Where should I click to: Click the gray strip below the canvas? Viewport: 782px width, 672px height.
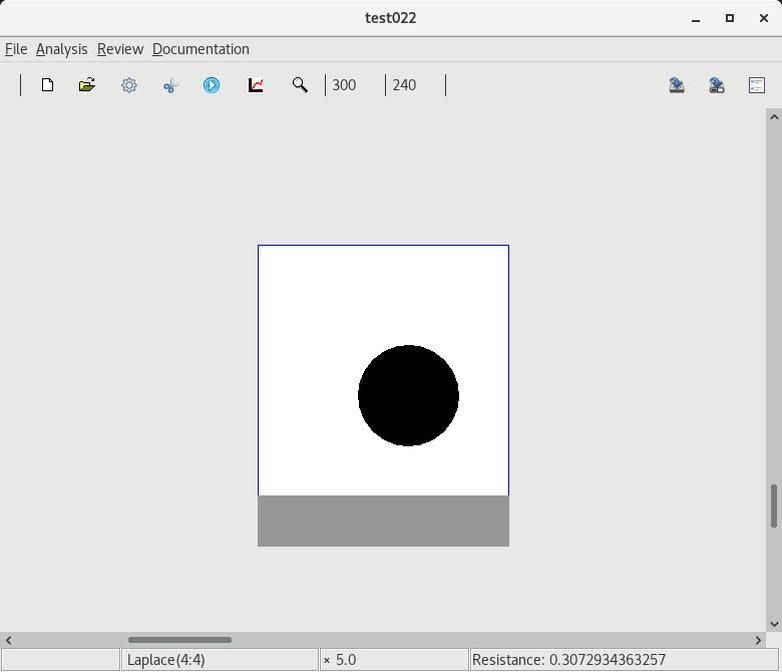383,521
